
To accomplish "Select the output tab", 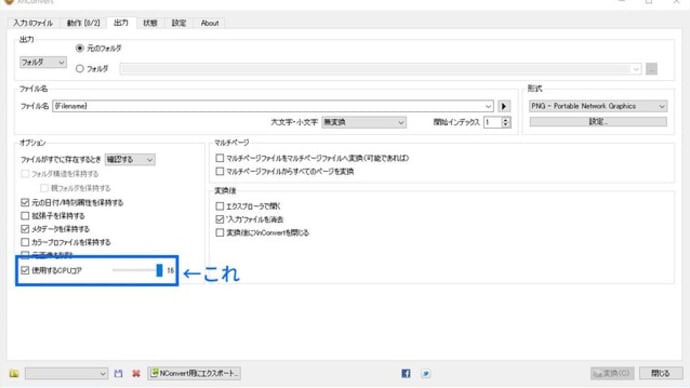I will click(x=121, y=22).
